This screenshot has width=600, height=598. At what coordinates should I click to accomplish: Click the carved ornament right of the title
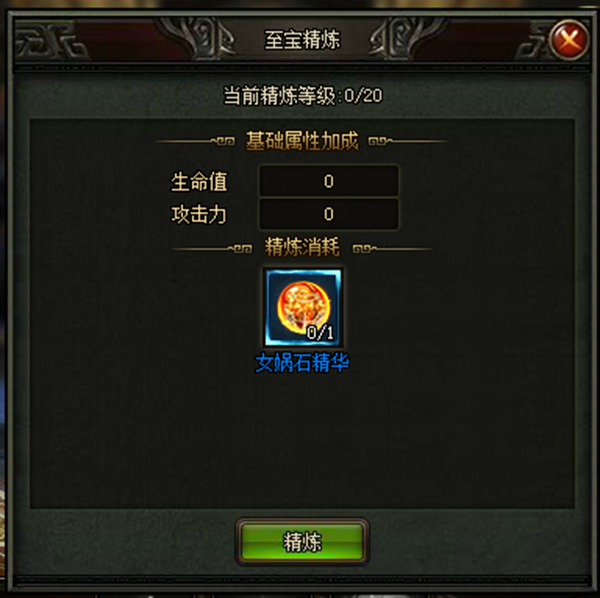pyautogui.click(x=406, y=38)
